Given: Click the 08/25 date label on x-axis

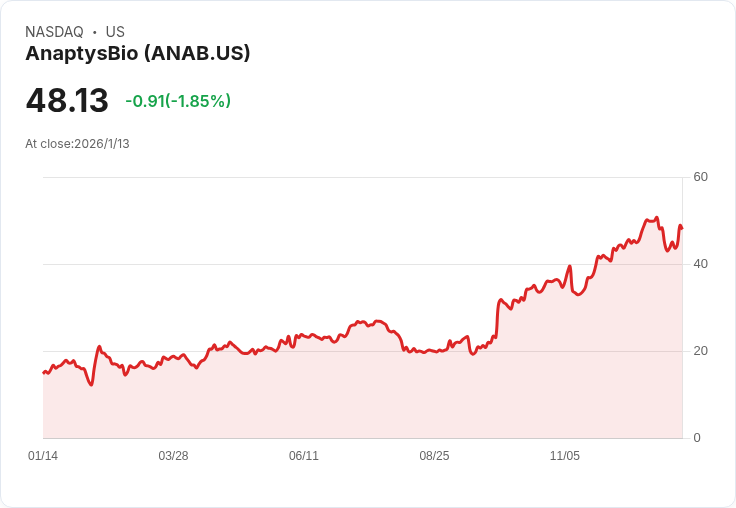Looking at the screenshot, I should coord(434,455).
